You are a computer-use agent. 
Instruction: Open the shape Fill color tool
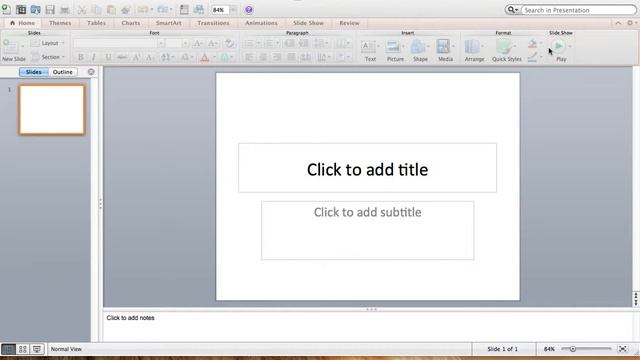(532, 43)
